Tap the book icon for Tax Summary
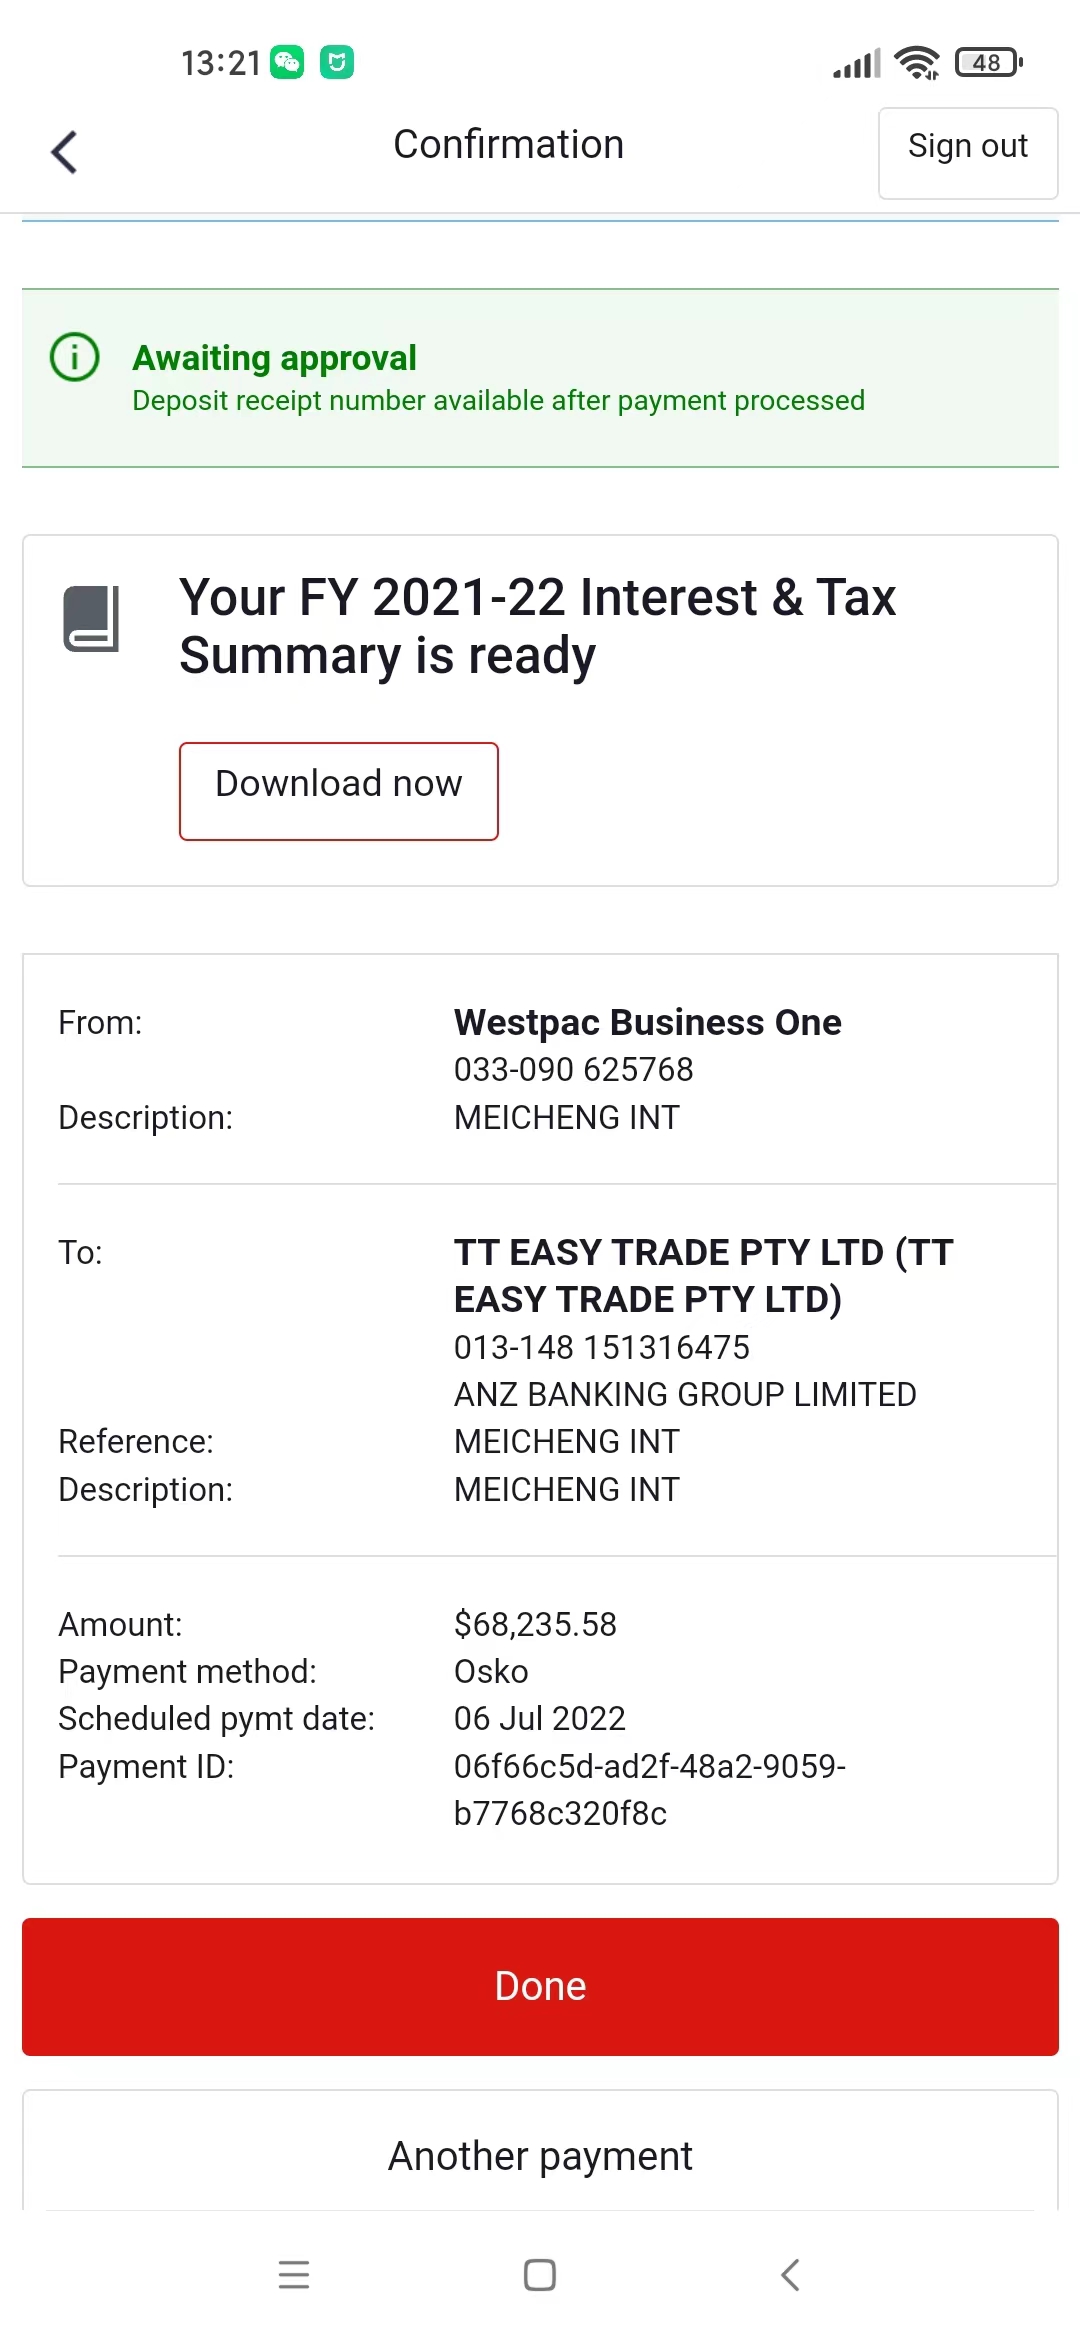Image resolution: width=1080 pixels, height=2340 pixels. (91, 619)
